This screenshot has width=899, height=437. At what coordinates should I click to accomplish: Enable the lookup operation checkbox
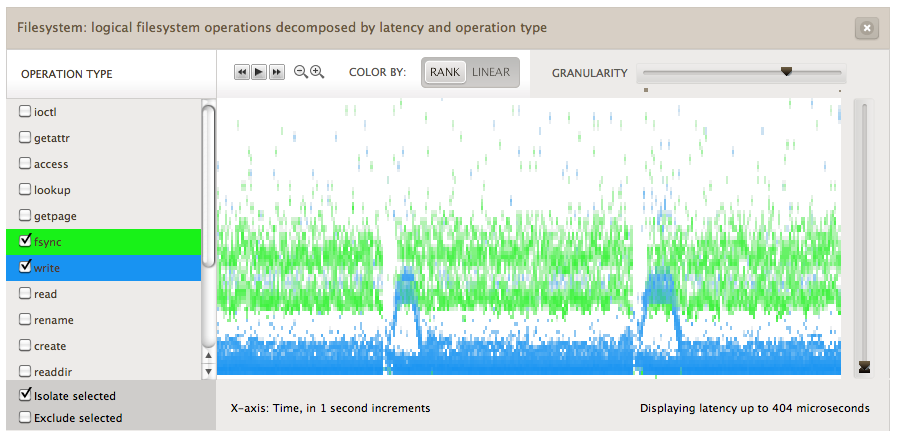(25, 189)
